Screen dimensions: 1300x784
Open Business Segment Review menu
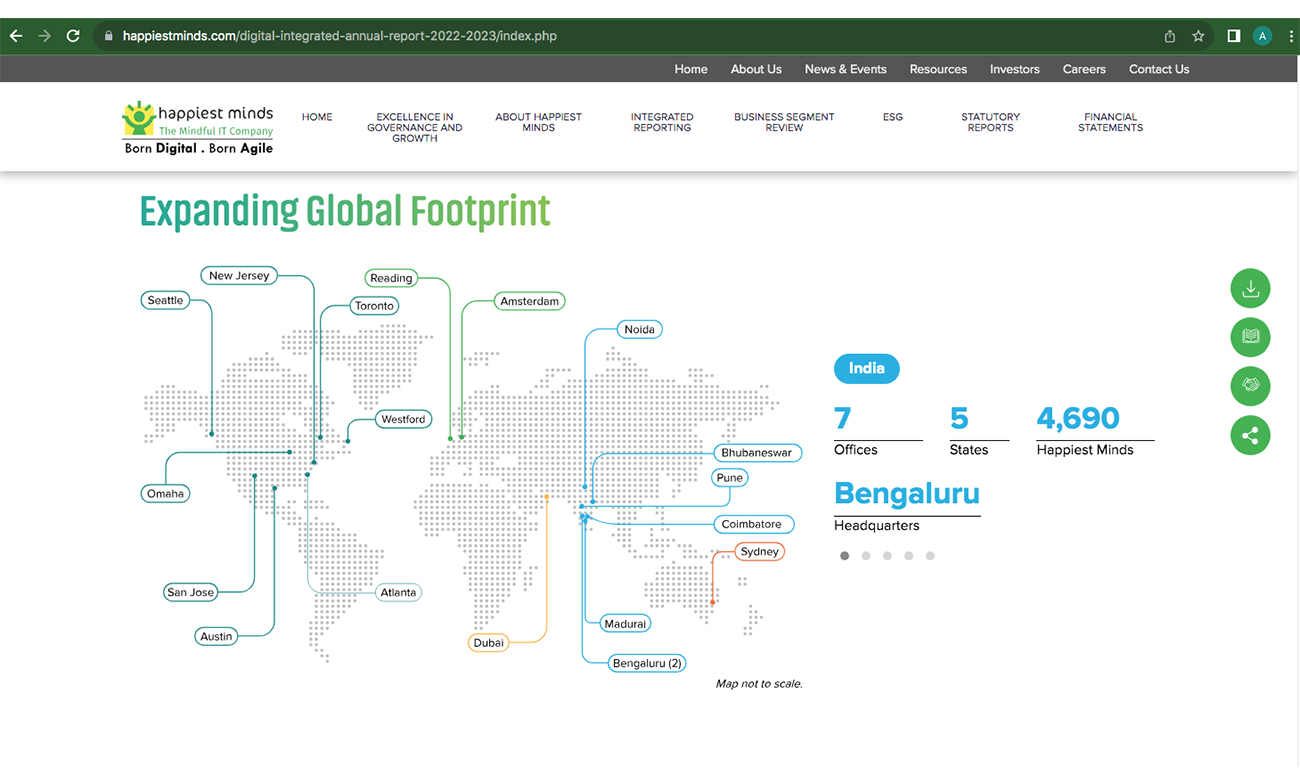click(784, 122)
